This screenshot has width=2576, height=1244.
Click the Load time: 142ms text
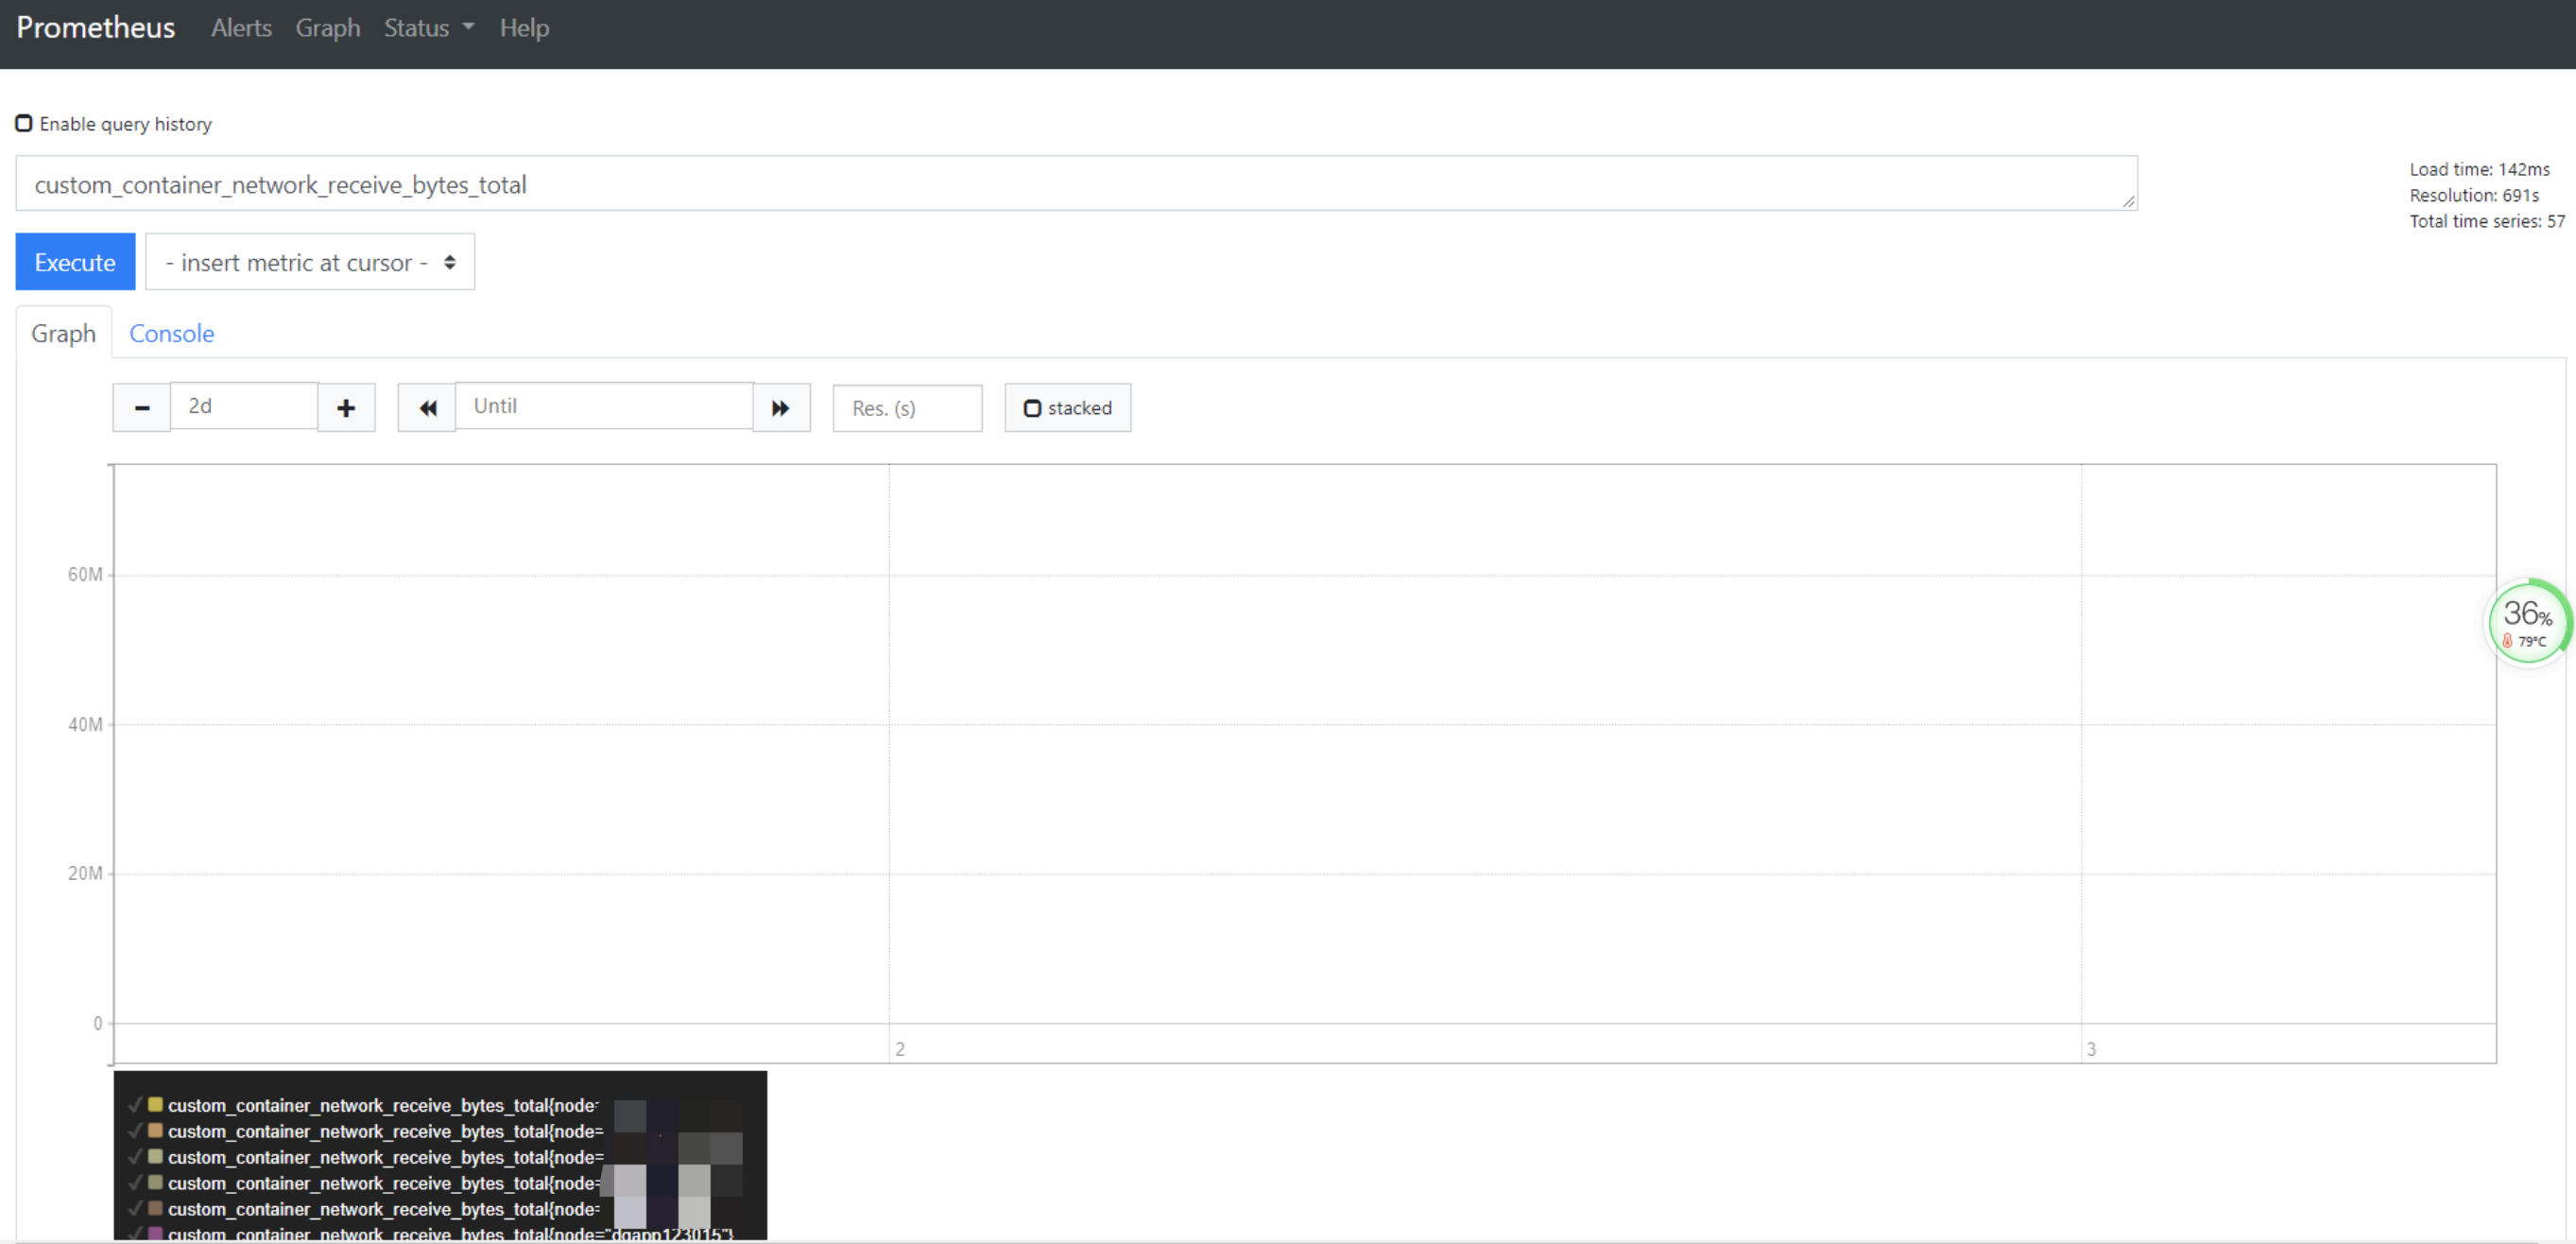[x=2479, y=169]
